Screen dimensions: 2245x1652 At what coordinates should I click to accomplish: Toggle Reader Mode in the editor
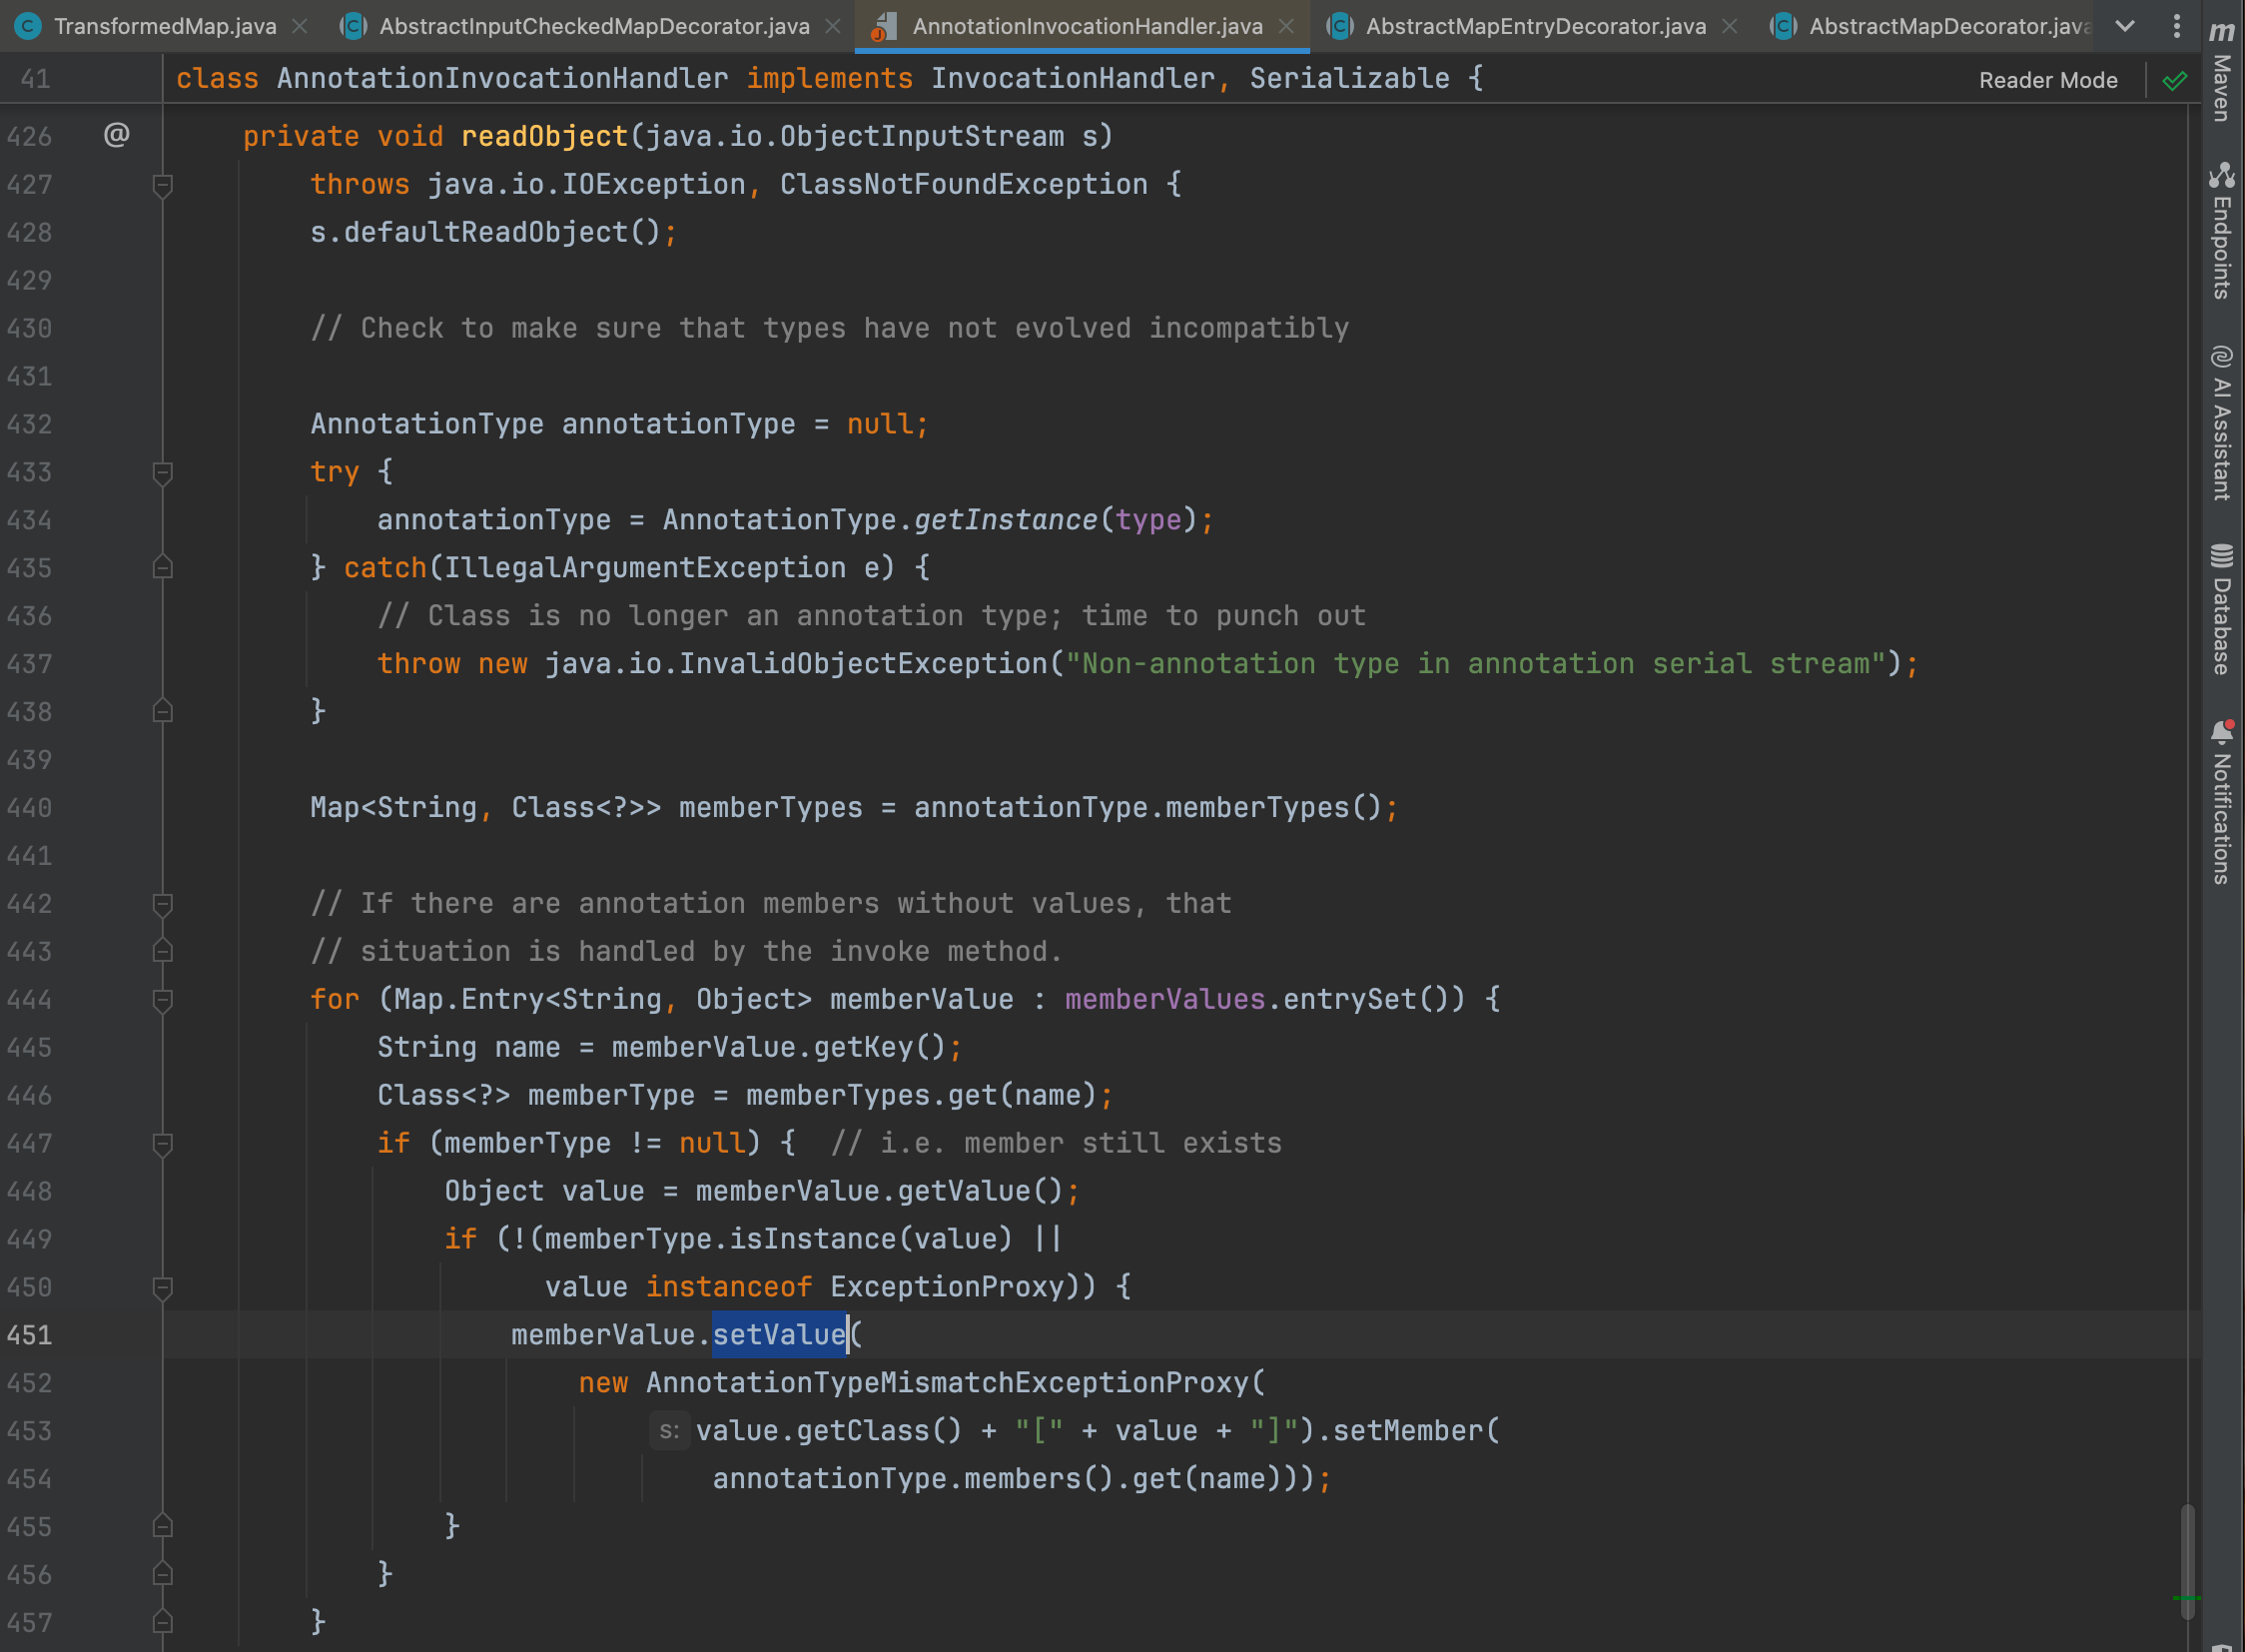2047,80
